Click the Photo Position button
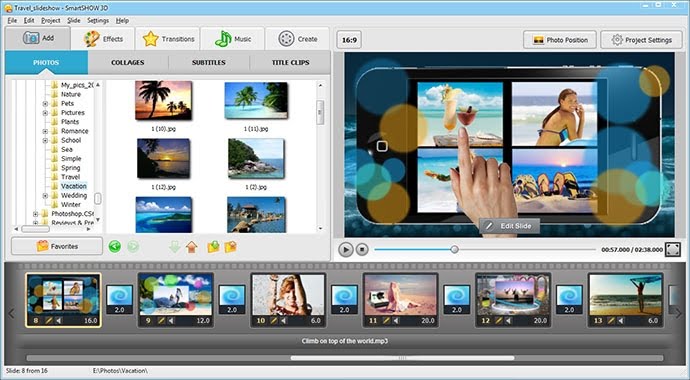Image resolution: width=690 pixels, height=380 pixels. [x=560, y=40]
